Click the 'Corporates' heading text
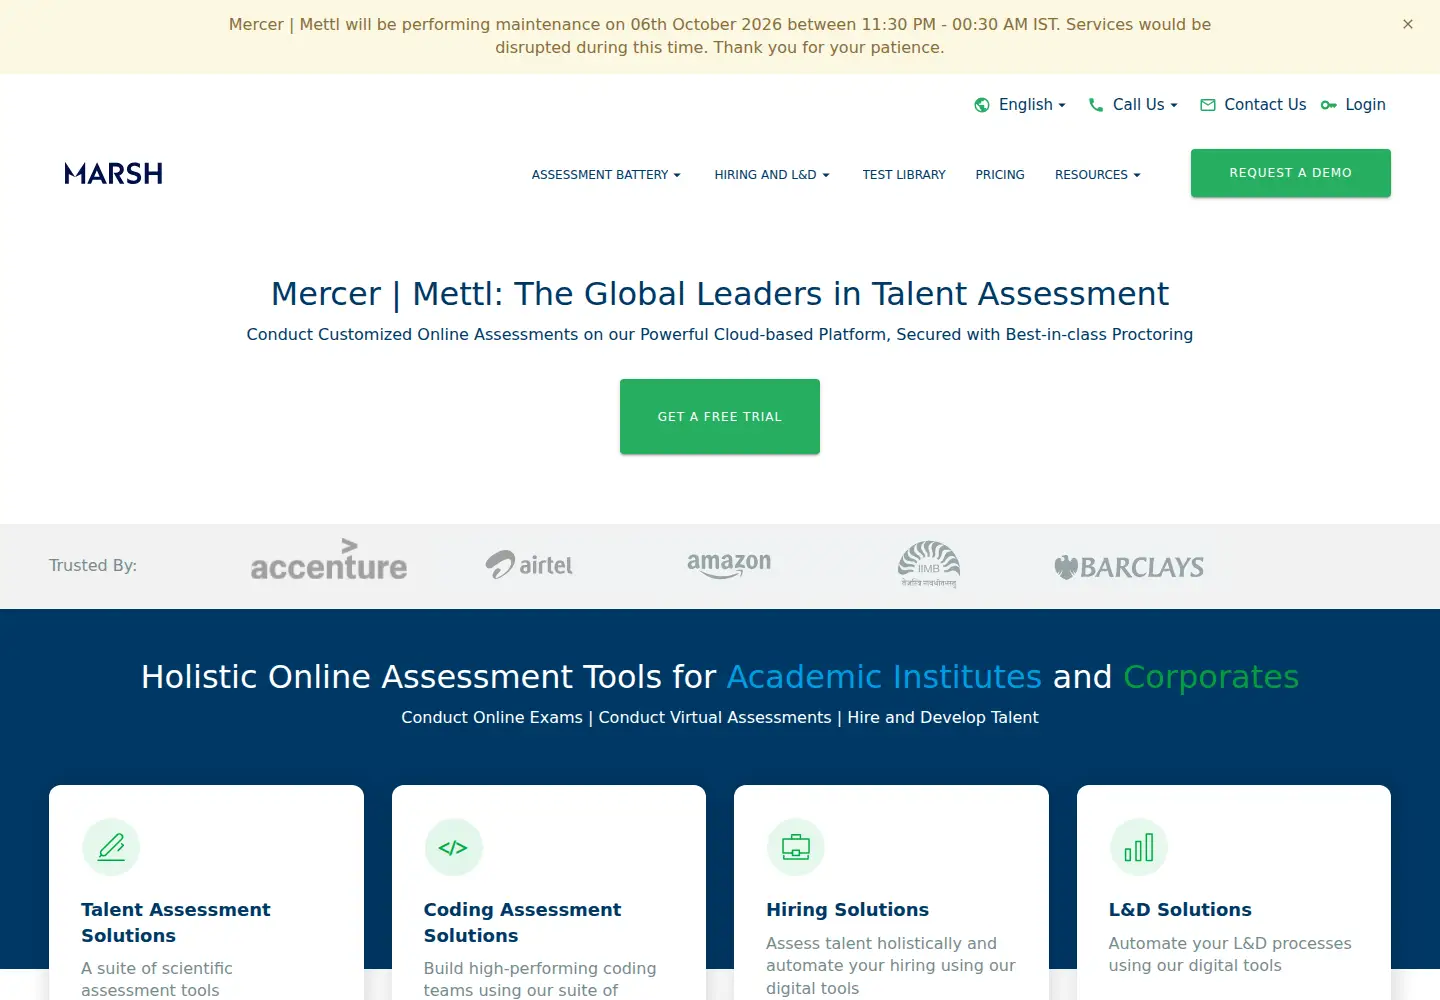The image size is (1440, 1000). pyautogui.click(x=1211, y=677)
